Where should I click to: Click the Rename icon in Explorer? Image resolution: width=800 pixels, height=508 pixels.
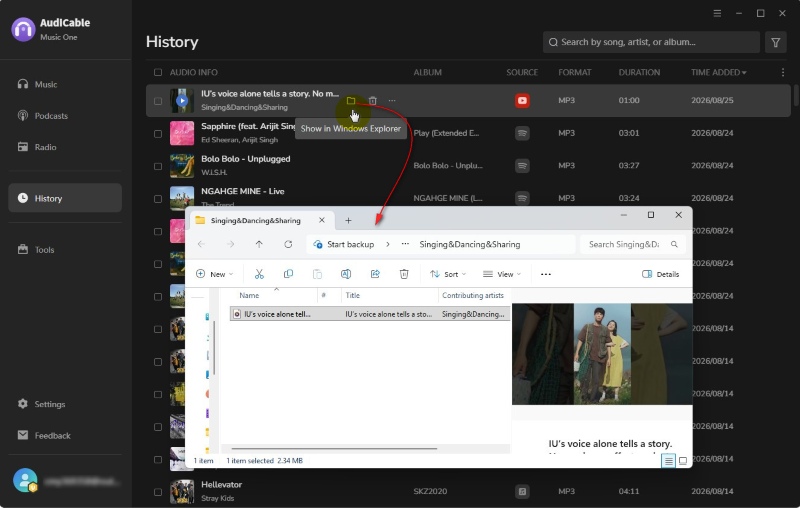coord(346,274)
